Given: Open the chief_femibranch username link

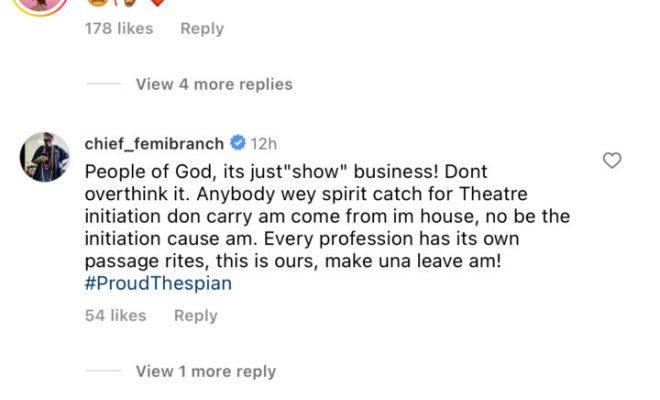Looking at the screenshot, I should tap(156, 142).
